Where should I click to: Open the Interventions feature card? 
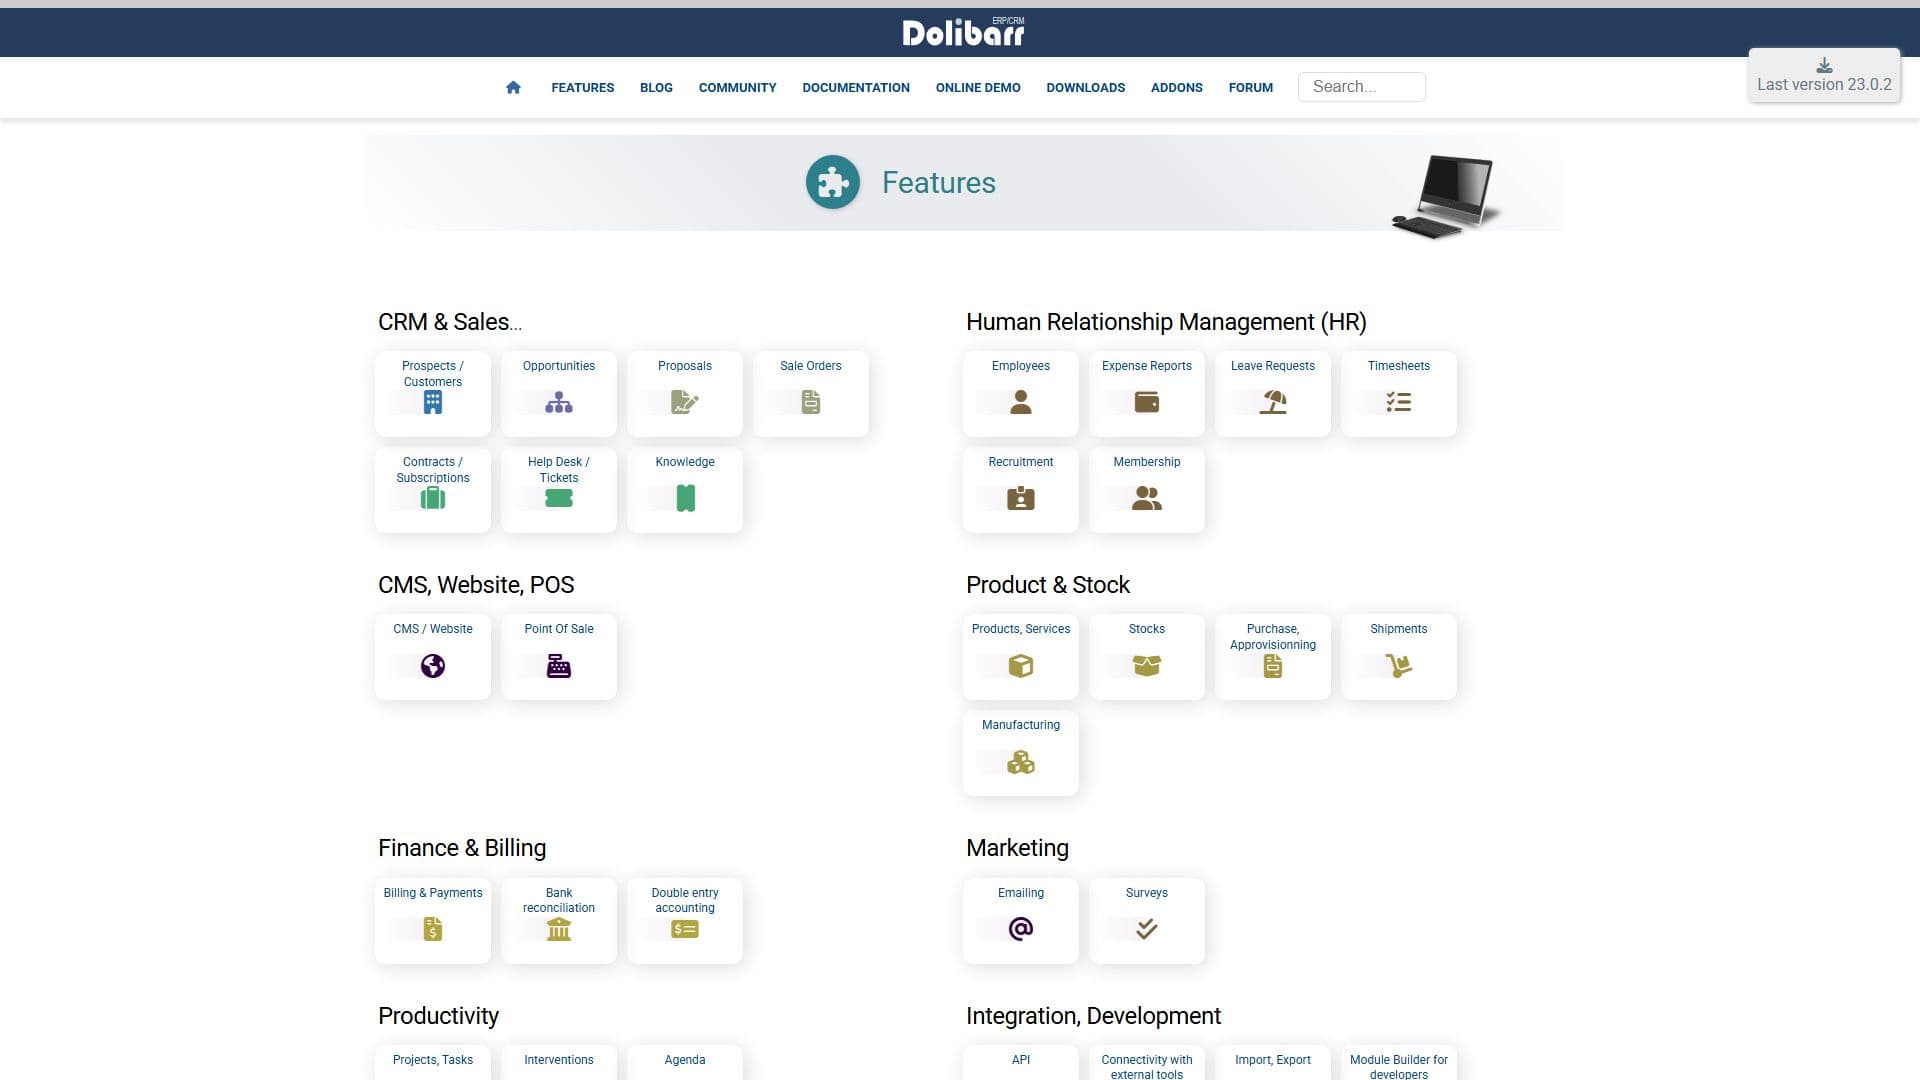[559, 1062]
